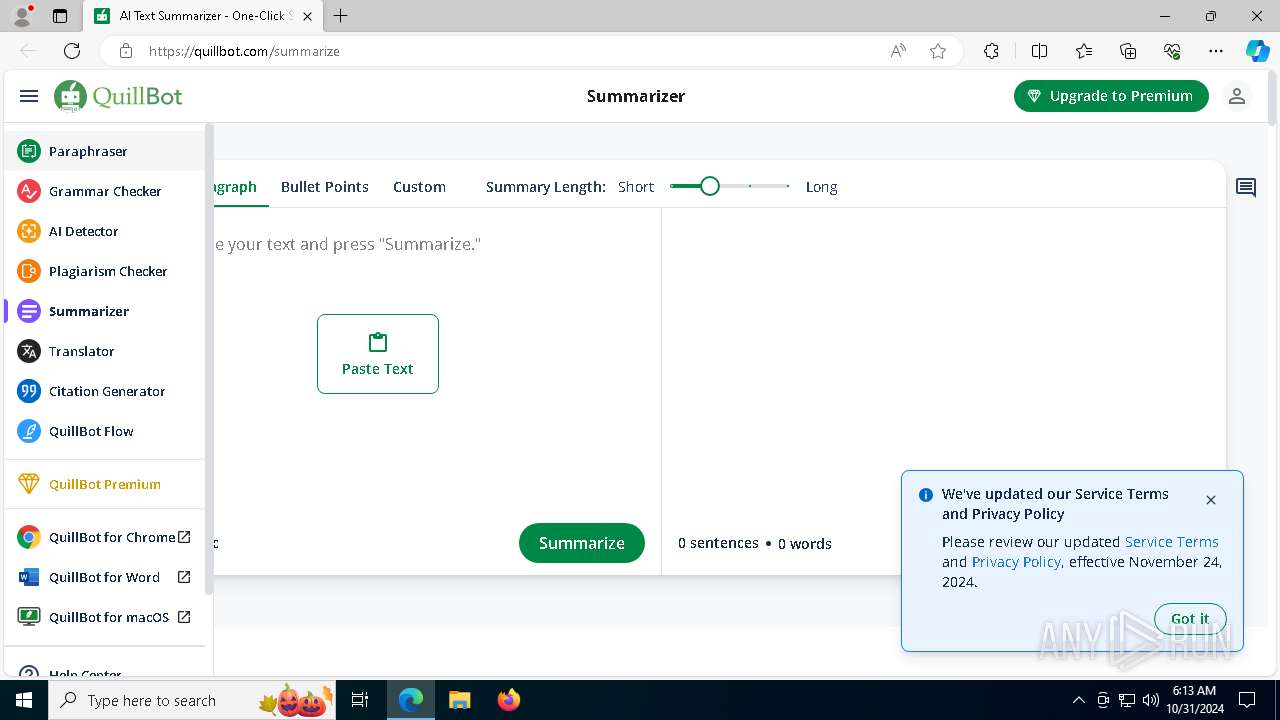Switch to Custom summary tab
The height and width of the screenshot is (720, 1280).
(x=419, y=187)
